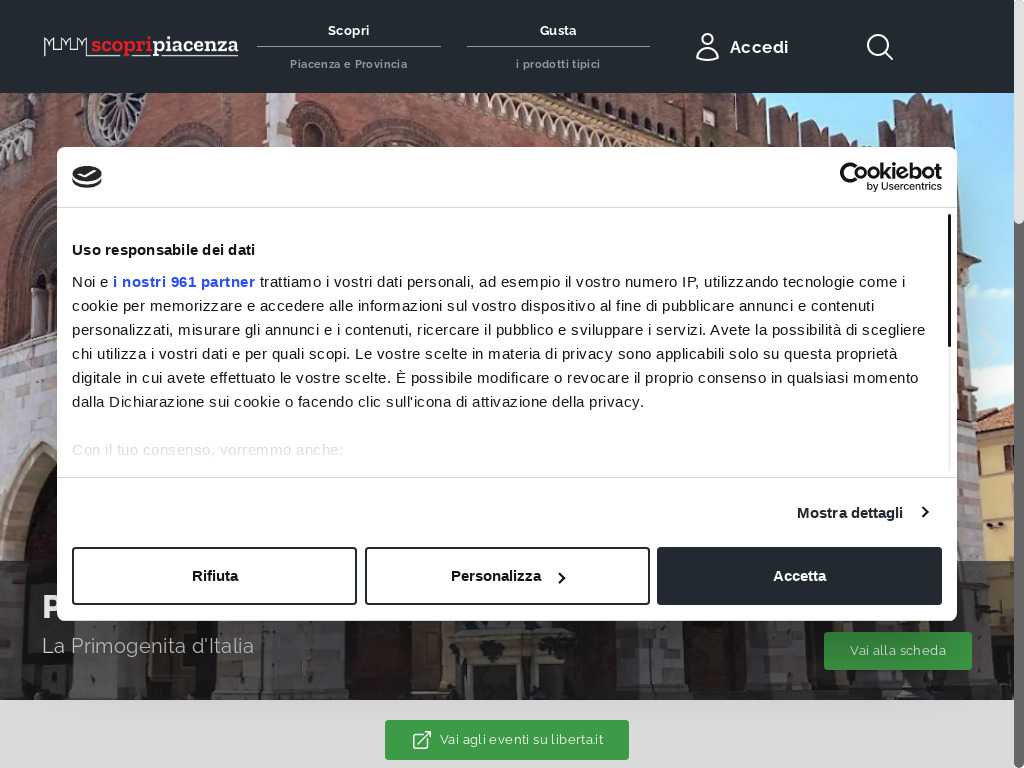Open the Scopri menu

pos(348,31)
